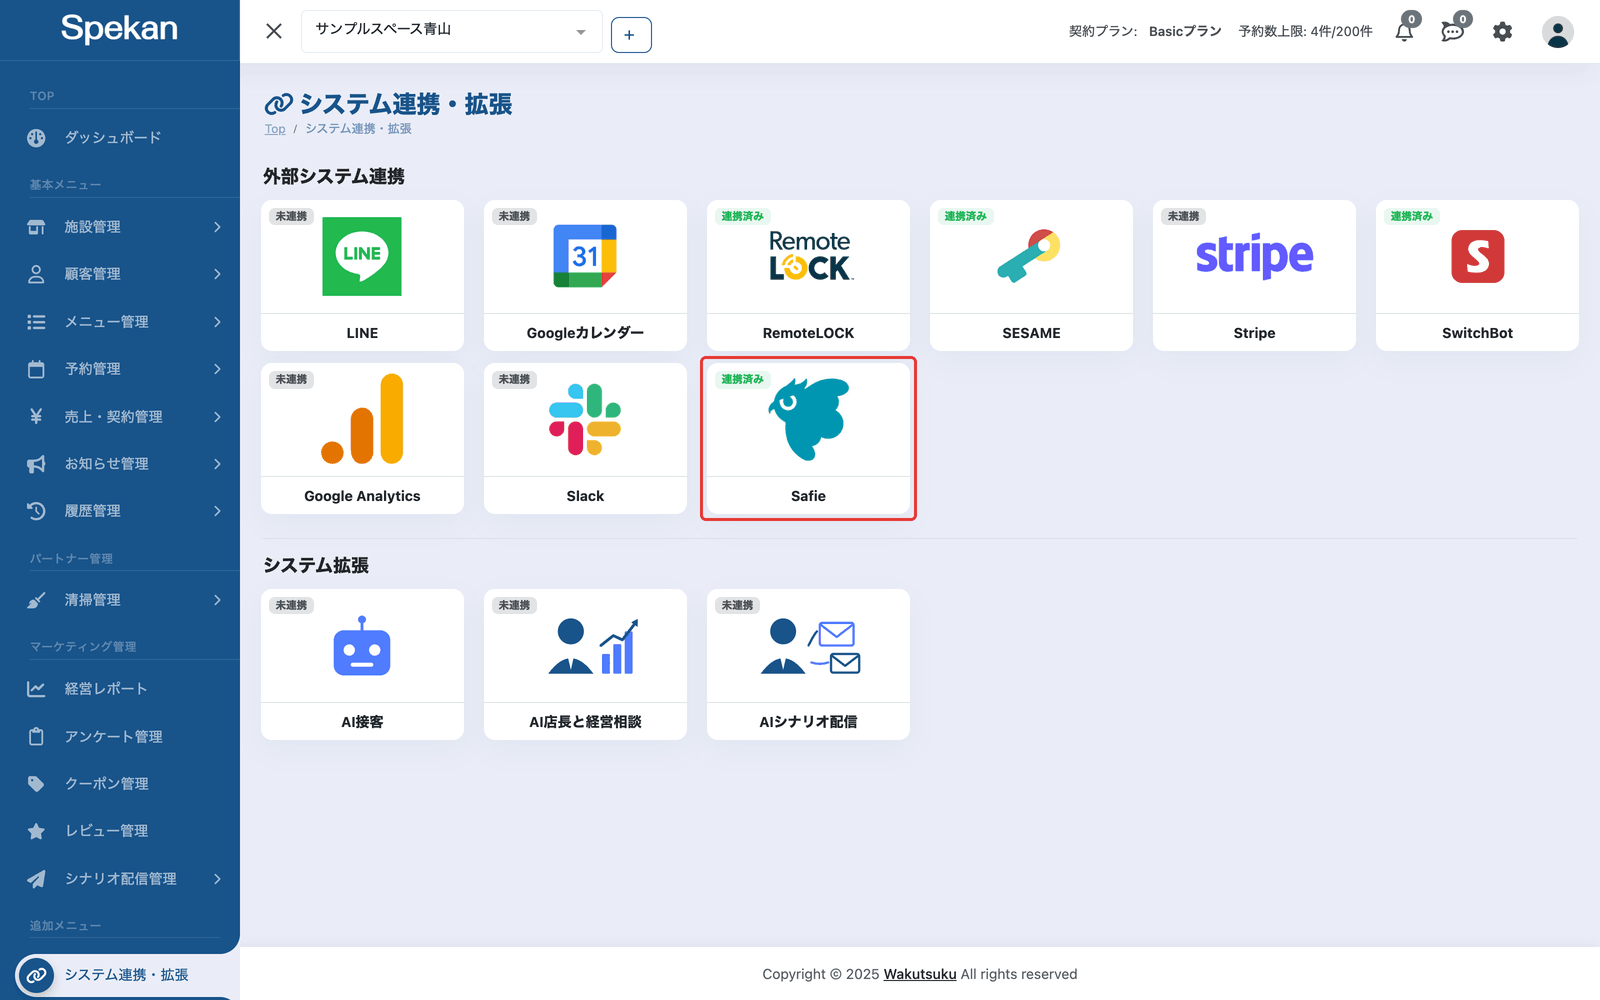Open the LINE integration card

click(362, 275)
